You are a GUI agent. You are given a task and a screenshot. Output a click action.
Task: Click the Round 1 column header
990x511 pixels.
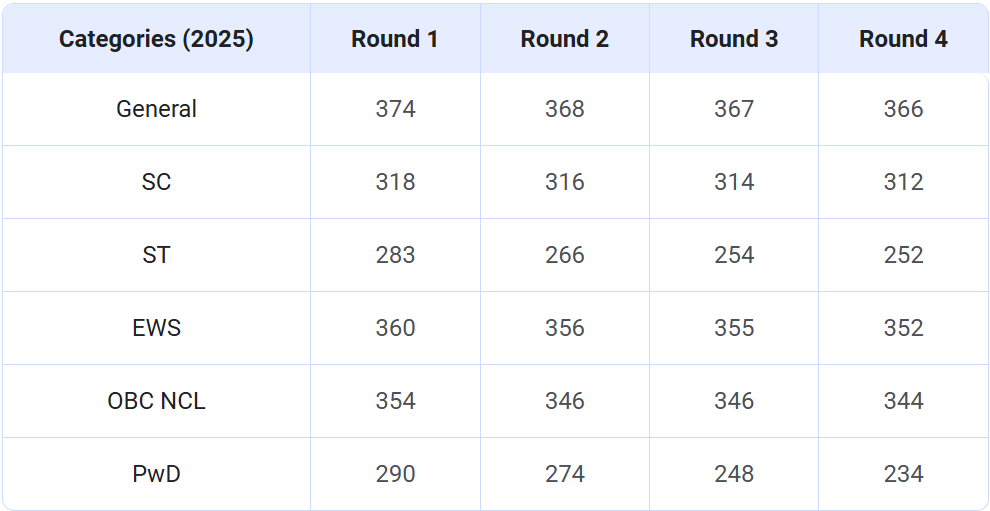coord(395,39)
